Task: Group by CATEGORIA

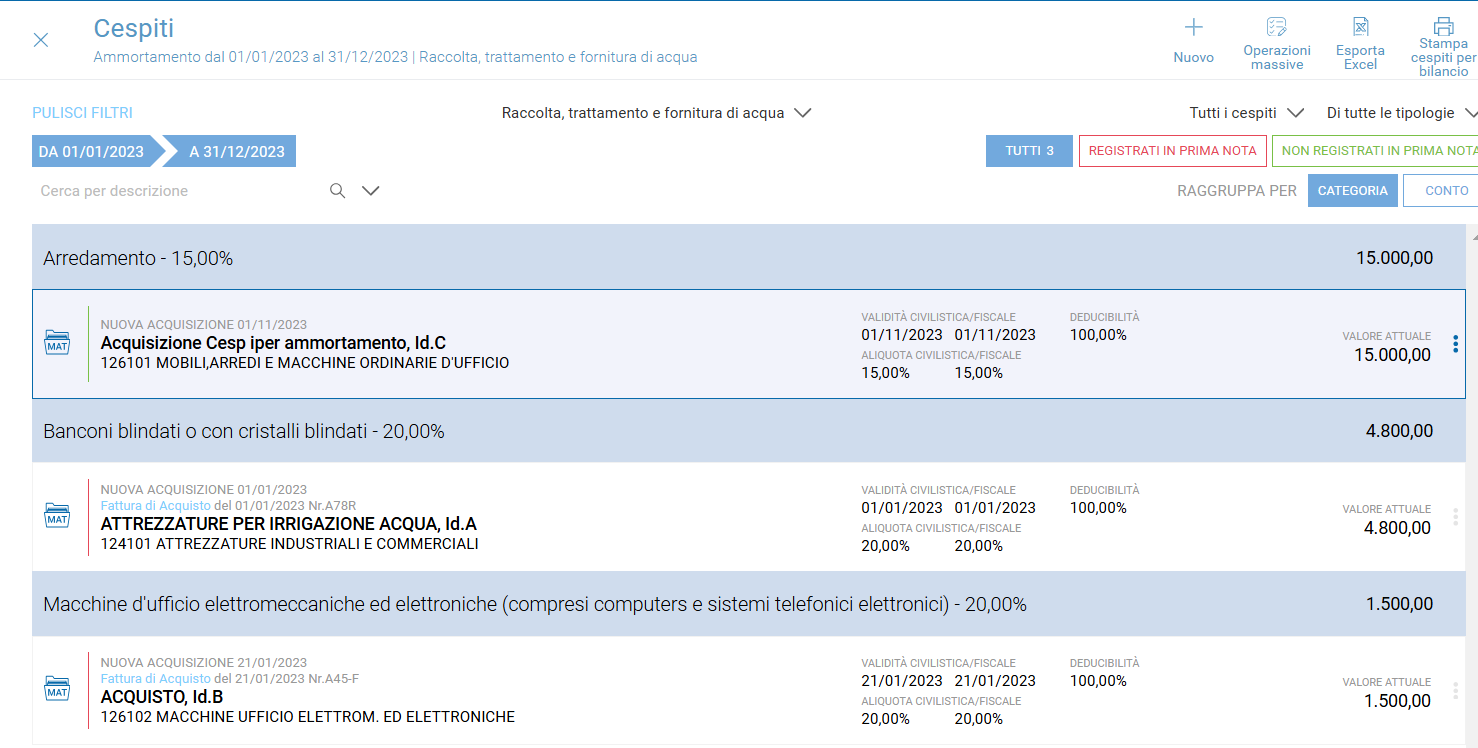Action: (1352, 191)
